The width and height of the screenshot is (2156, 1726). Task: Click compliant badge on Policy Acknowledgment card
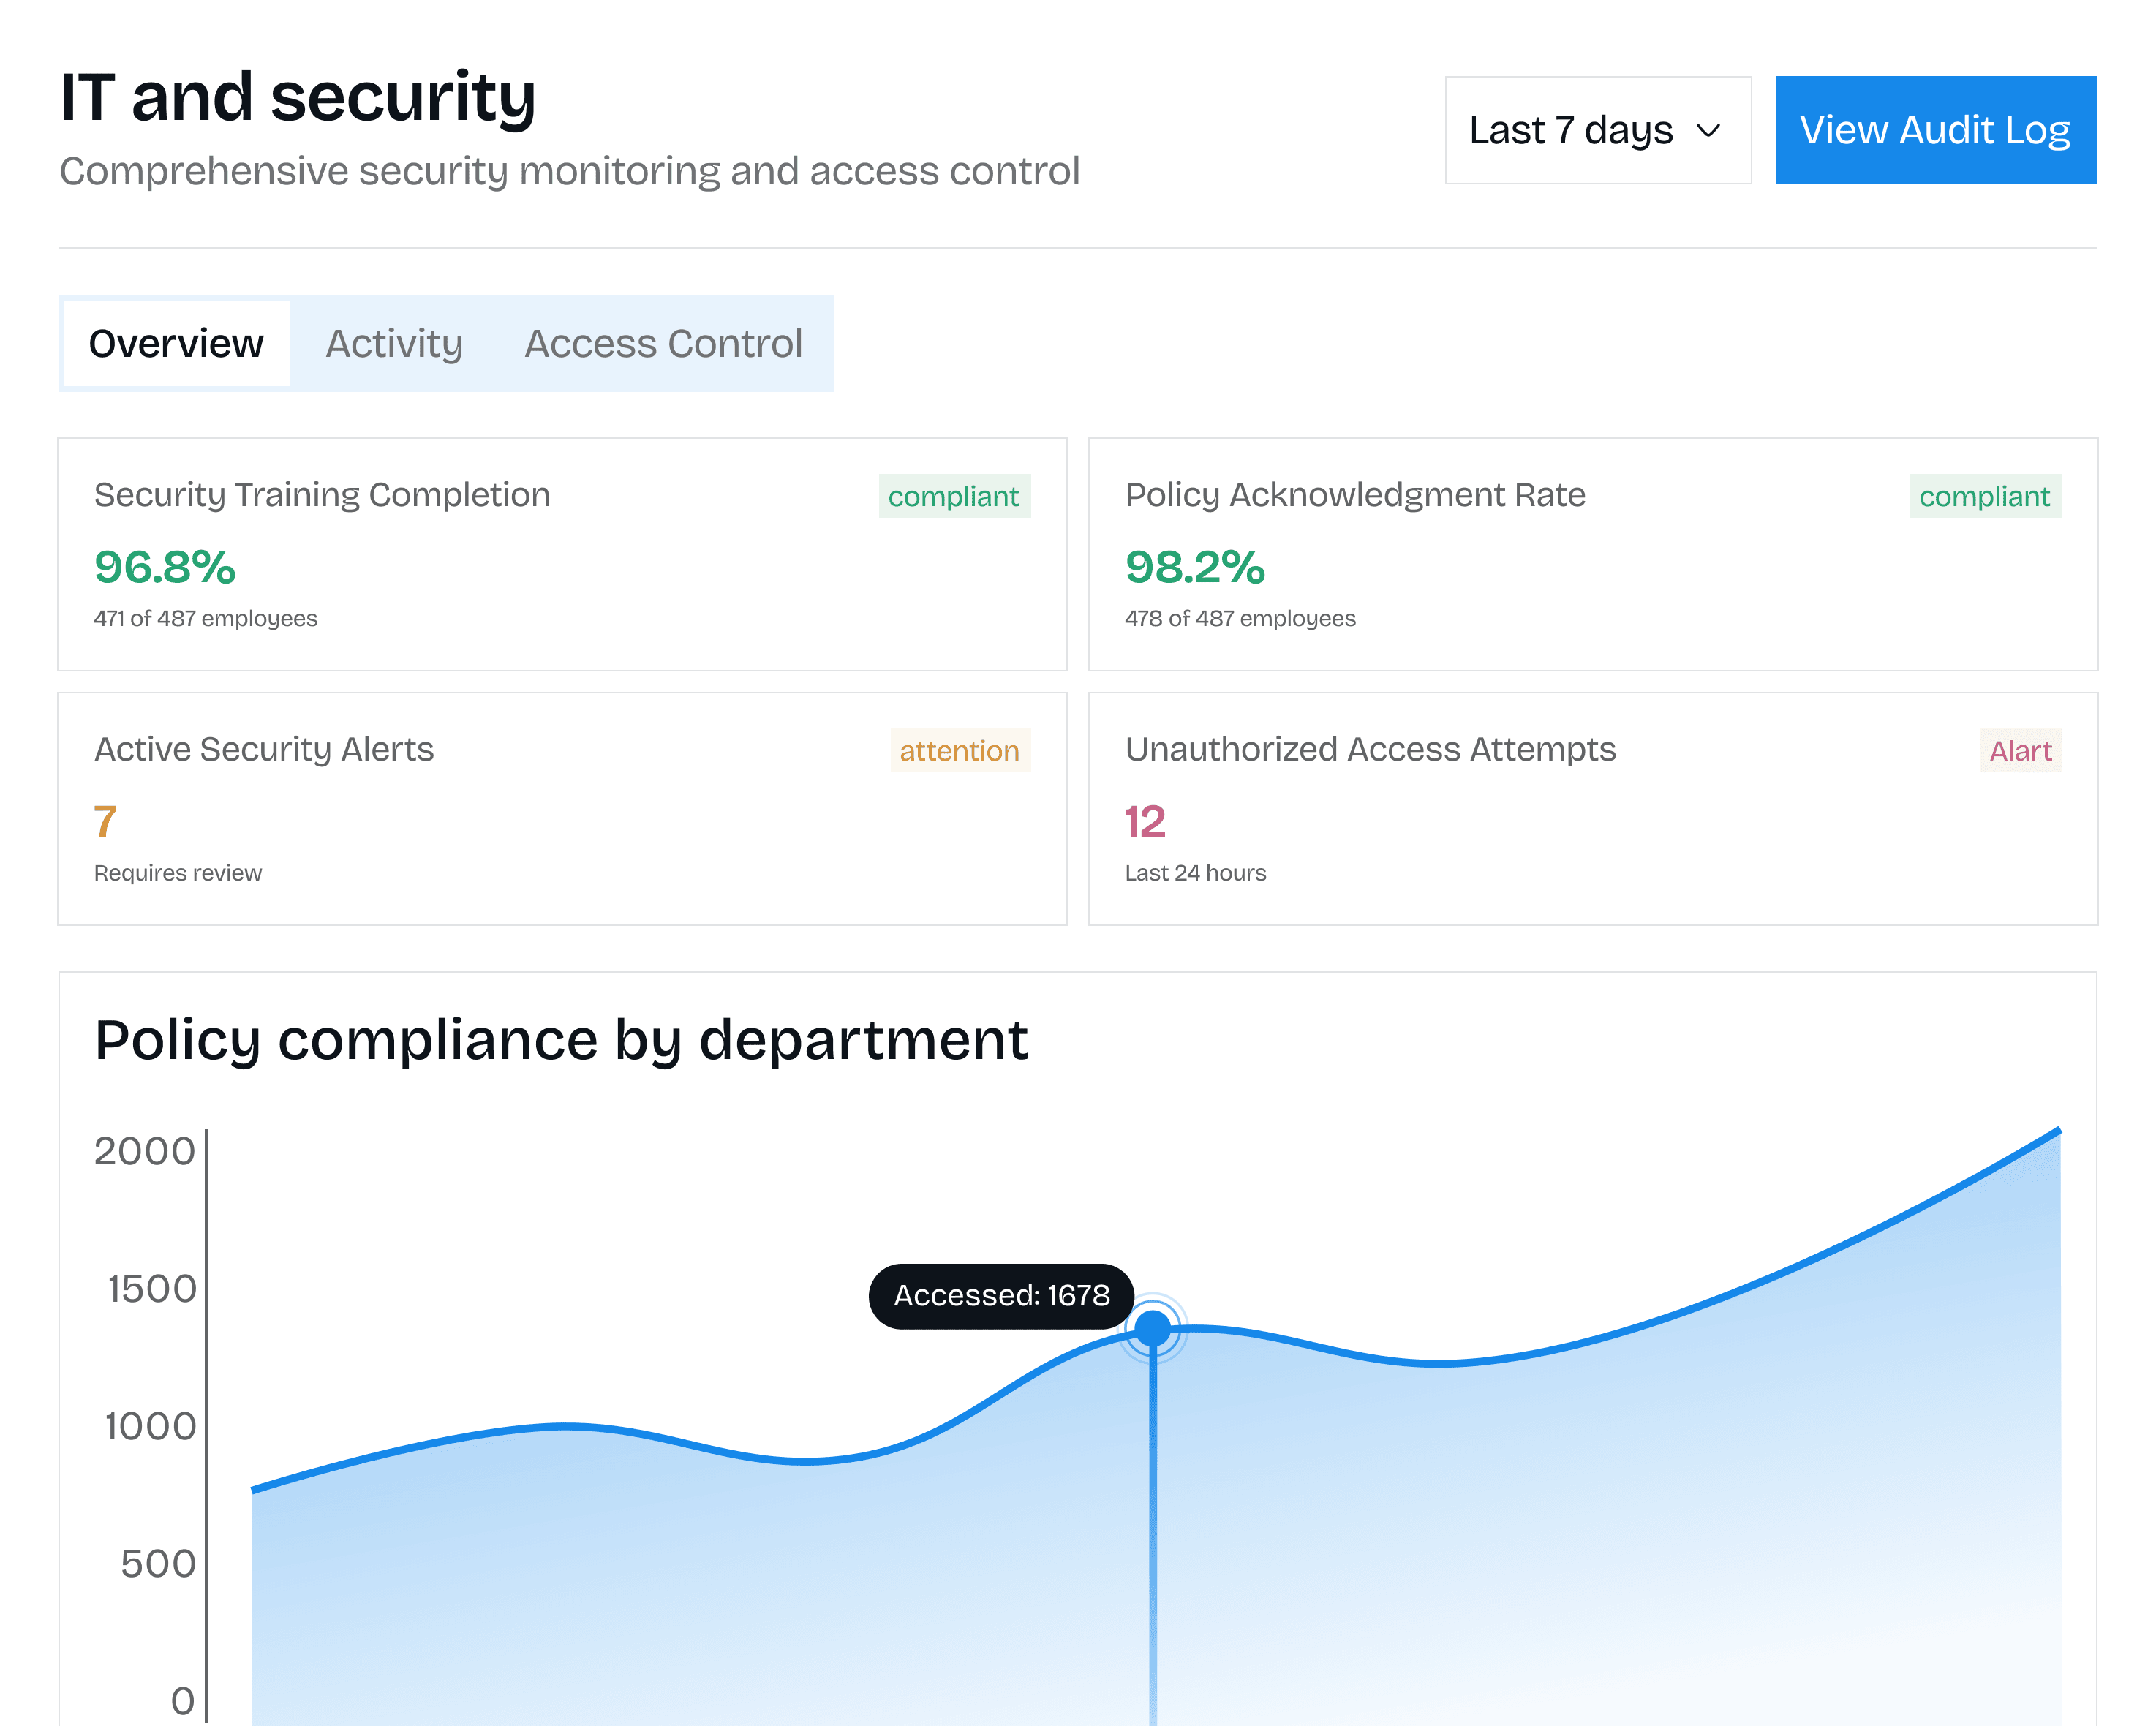pyautogui.click(x=1984, y=496)
